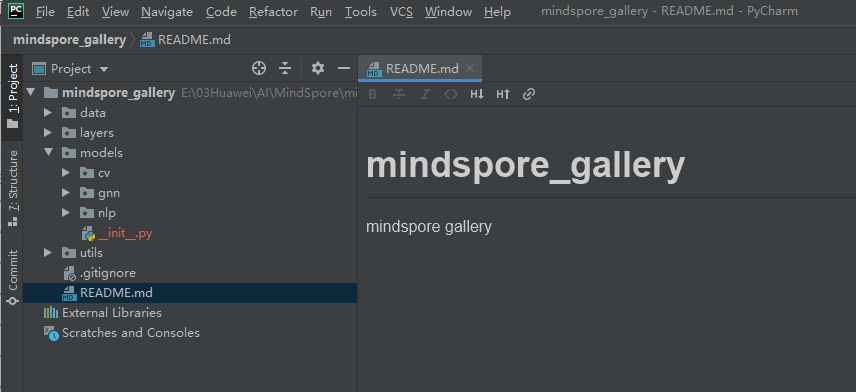Apply inline code formatting icon
The width and height of the screenshot is (856, 392).
(x=450, y=94)
